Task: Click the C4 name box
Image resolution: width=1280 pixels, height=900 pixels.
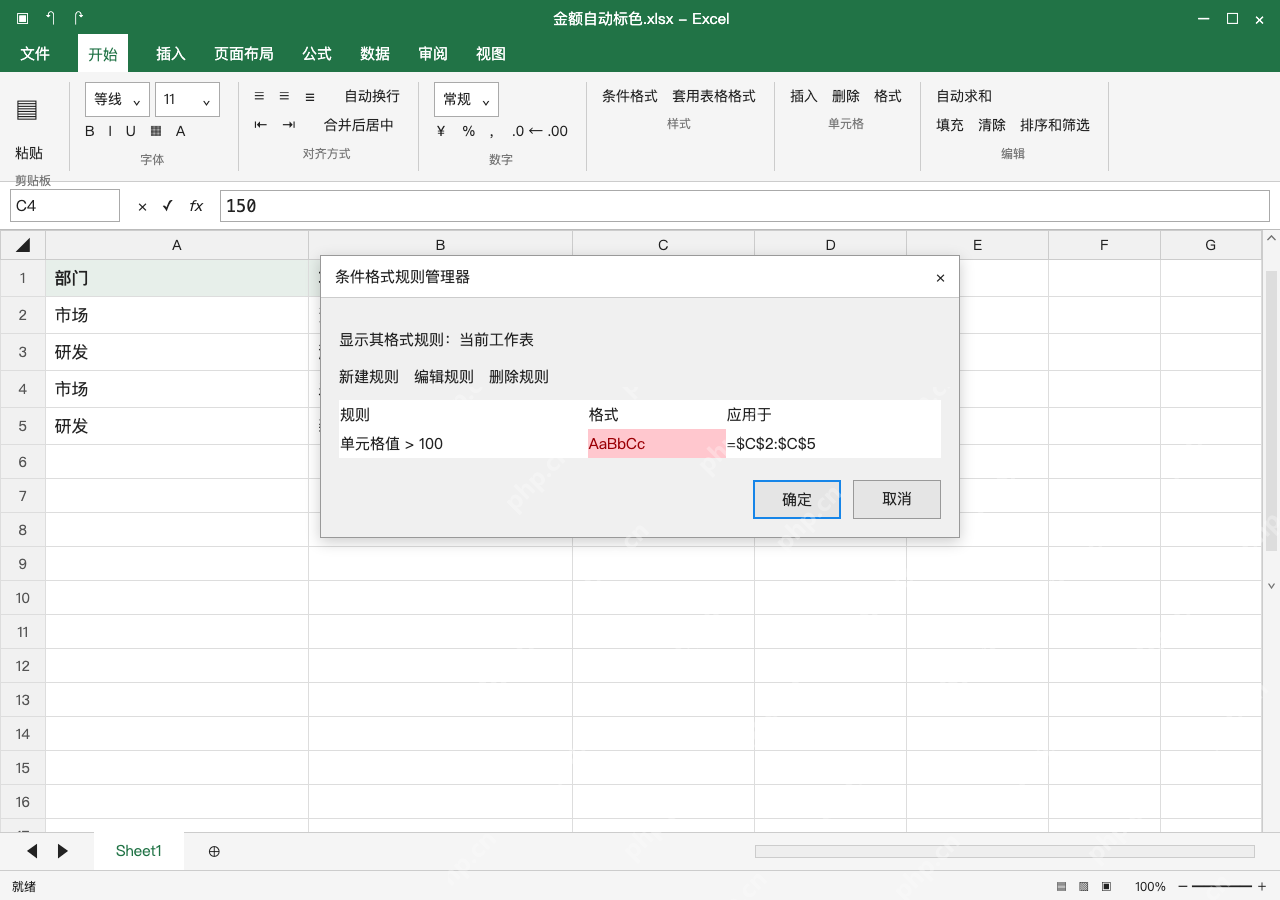Action: (65, 206)
